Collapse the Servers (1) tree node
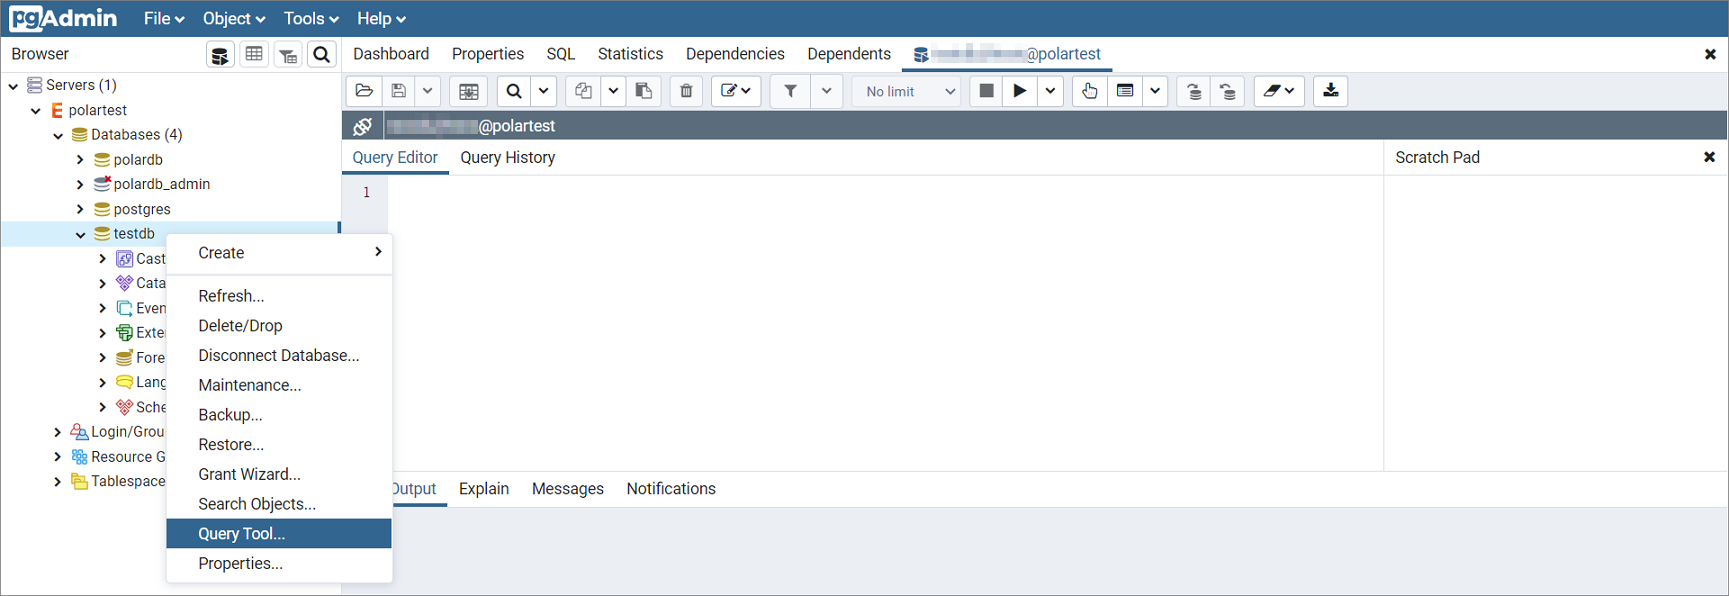Viewport: 1729px width, 596px height. point(13,86)
